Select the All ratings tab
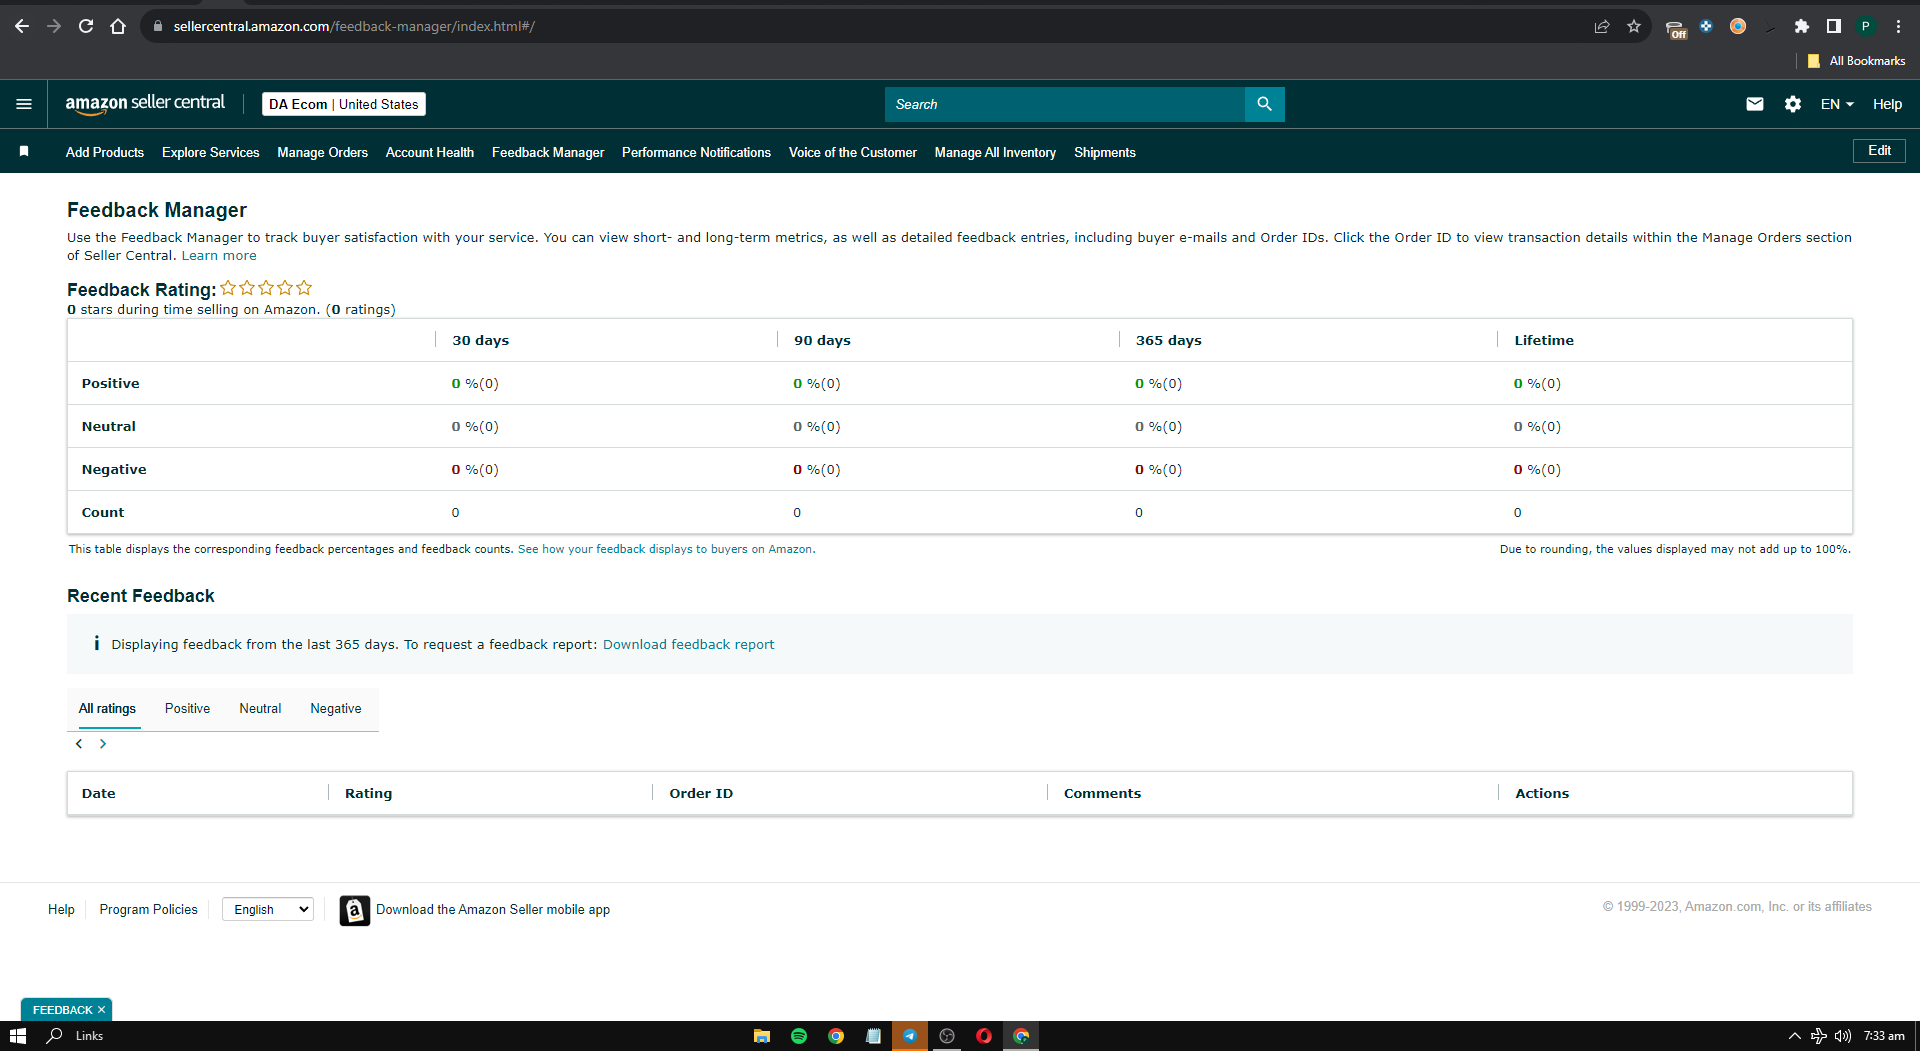Viewport: 1920px width, 1051px height. click(x=107, y=709)
